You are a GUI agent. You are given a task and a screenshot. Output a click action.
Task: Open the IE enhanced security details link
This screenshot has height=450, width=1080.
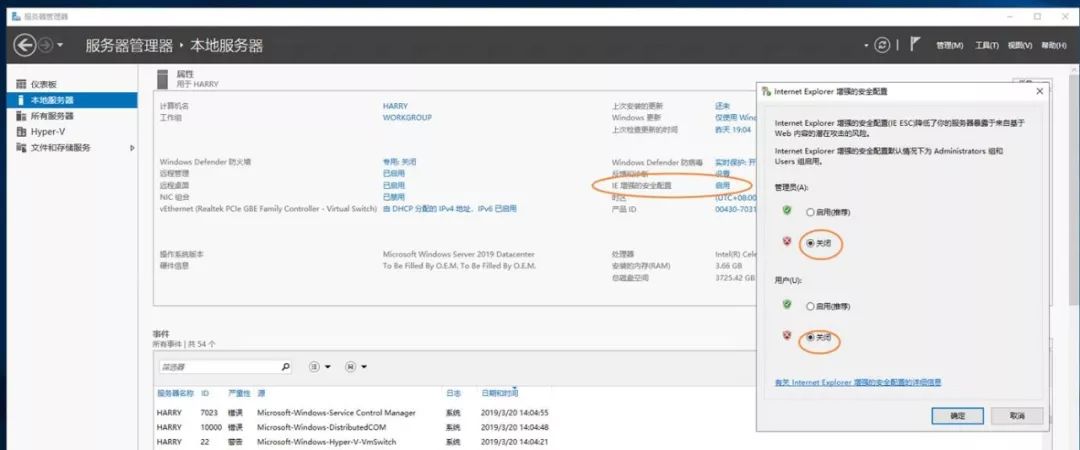point(858,382)
